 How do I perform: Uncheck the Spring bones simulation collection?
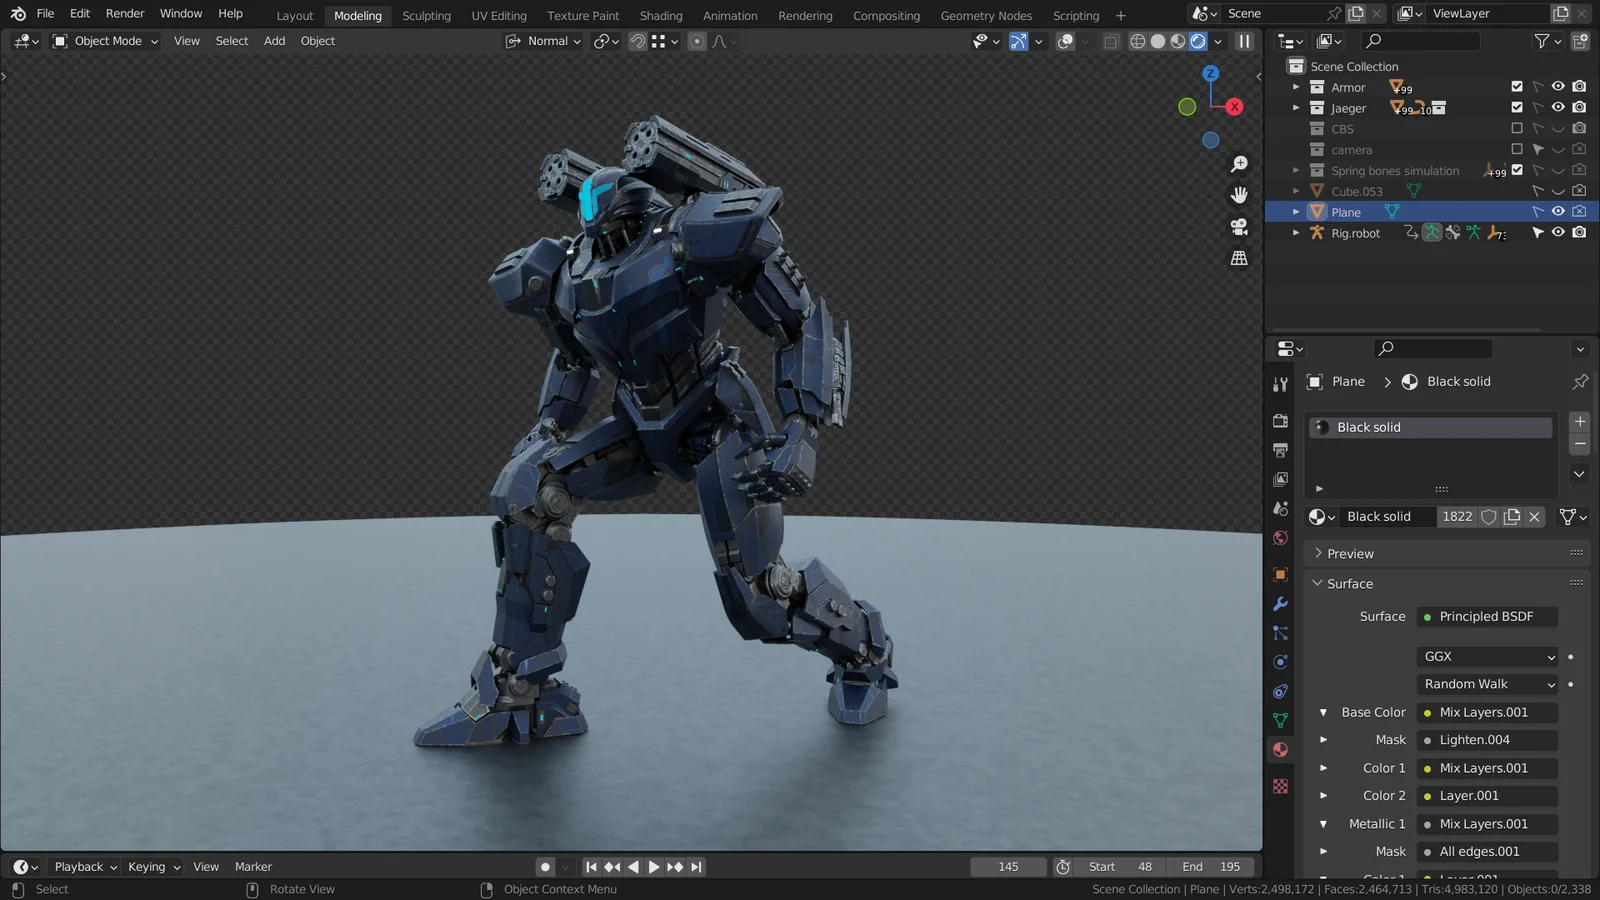coord(1517,170)
